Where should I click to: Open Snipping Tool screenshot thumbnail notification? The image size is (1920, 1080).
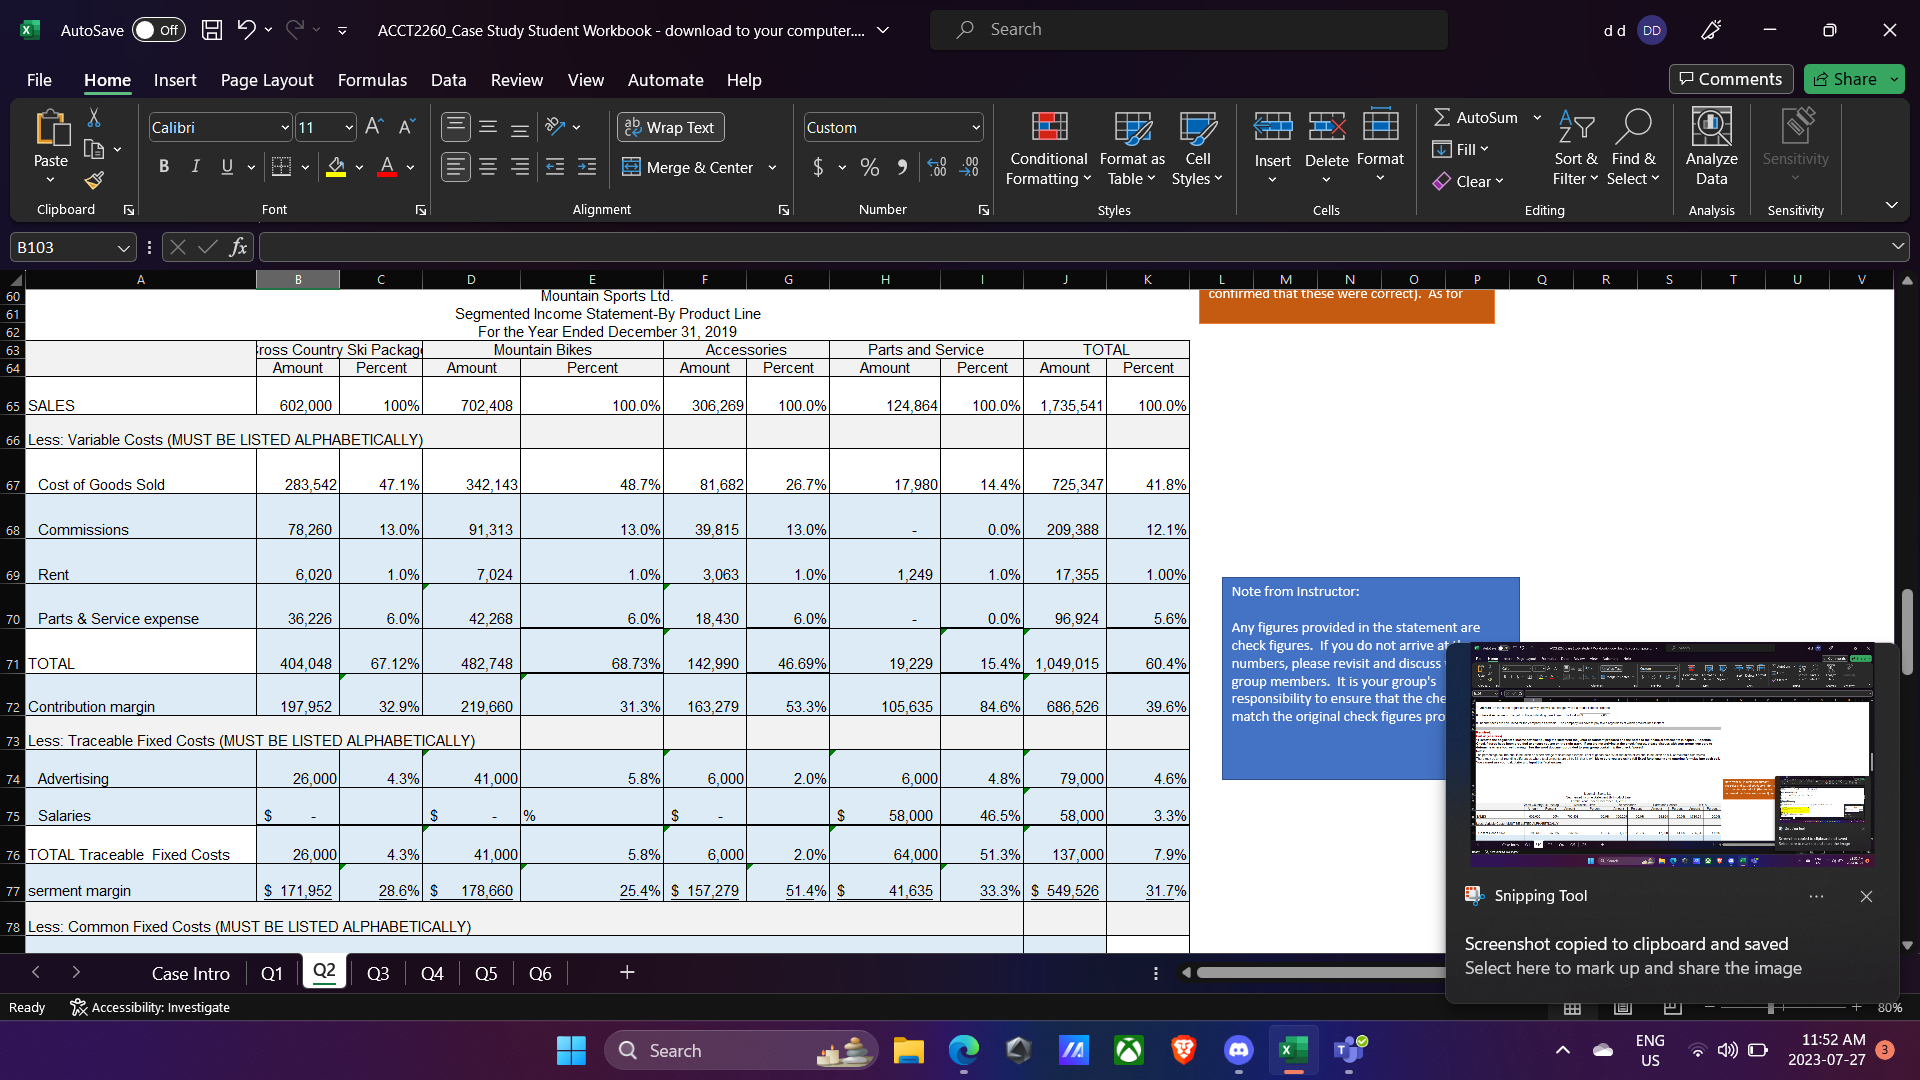coord(1671,755)
